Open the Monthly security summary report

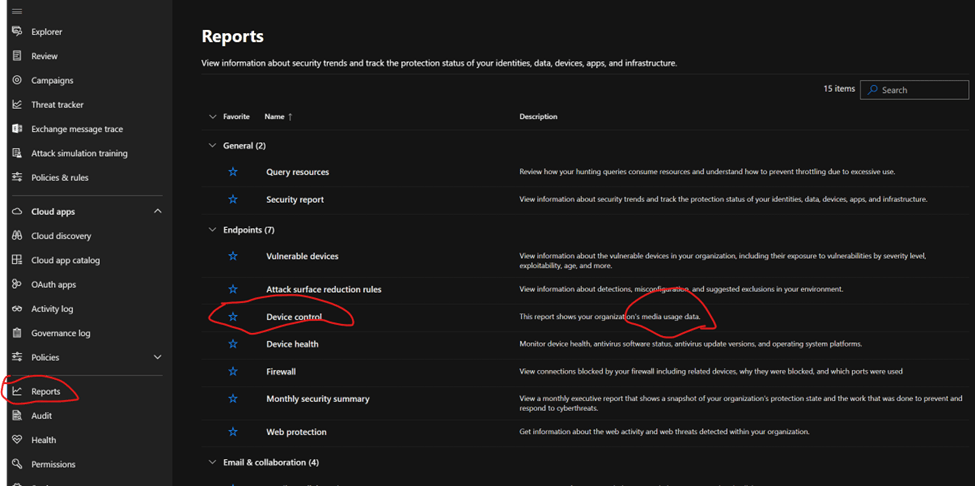click(x=317, y=399)
